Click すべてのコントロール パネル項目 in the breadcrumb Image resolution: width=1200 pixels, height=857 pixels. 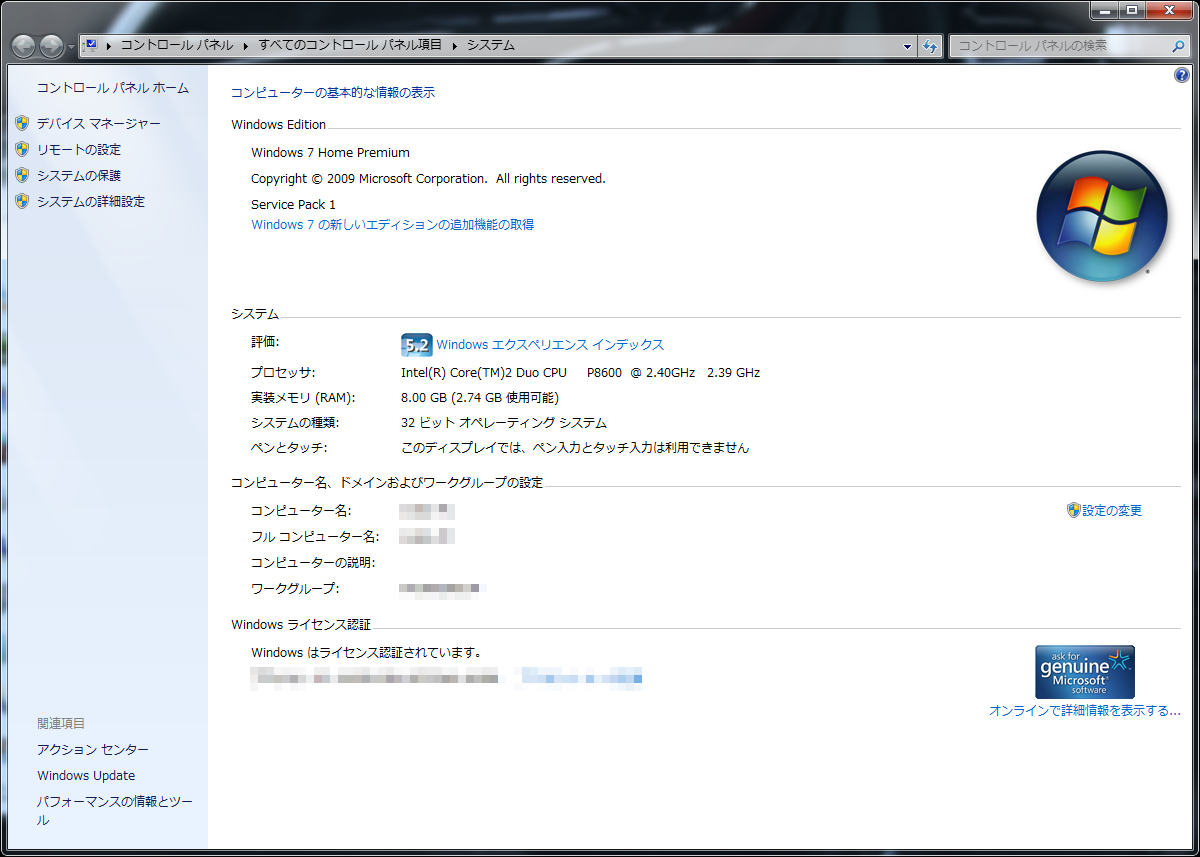click(350, 45)
